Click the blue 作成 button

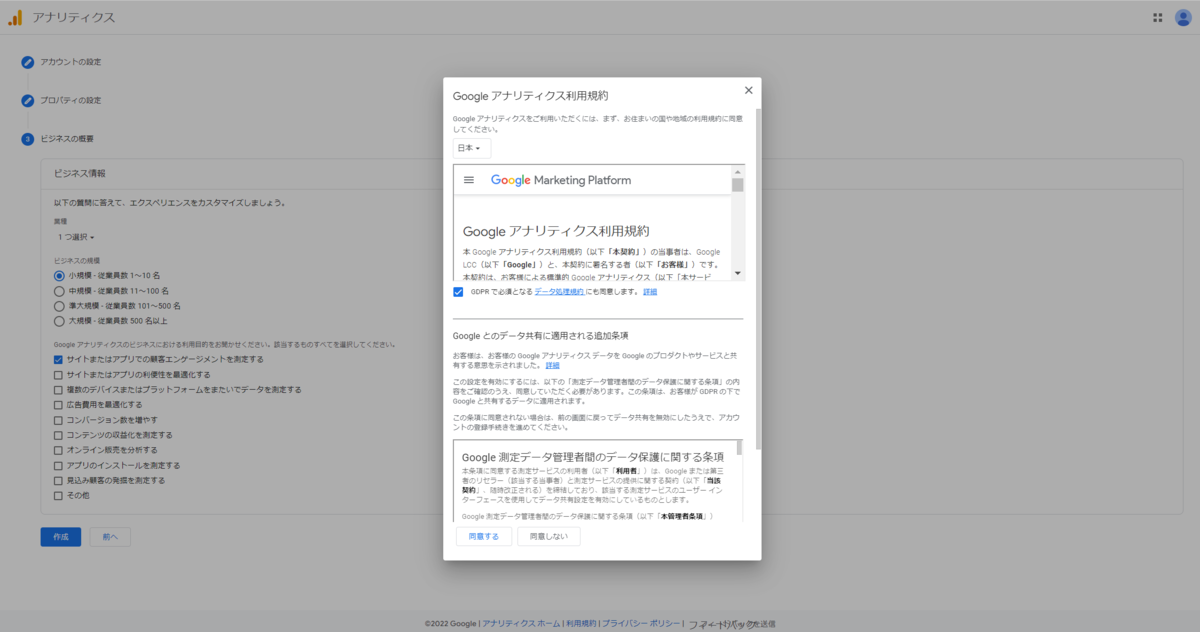[x=60, y=537]
